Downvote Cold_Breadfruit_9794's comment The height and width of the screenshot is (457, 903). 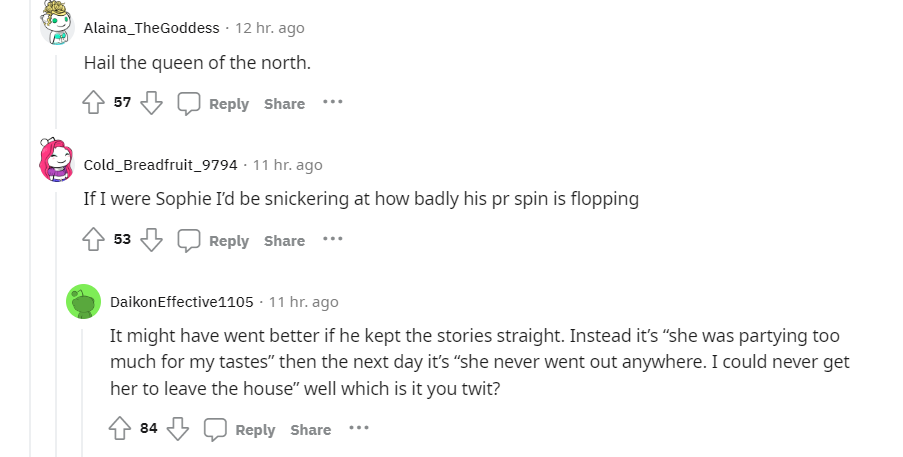click(151, 240)
